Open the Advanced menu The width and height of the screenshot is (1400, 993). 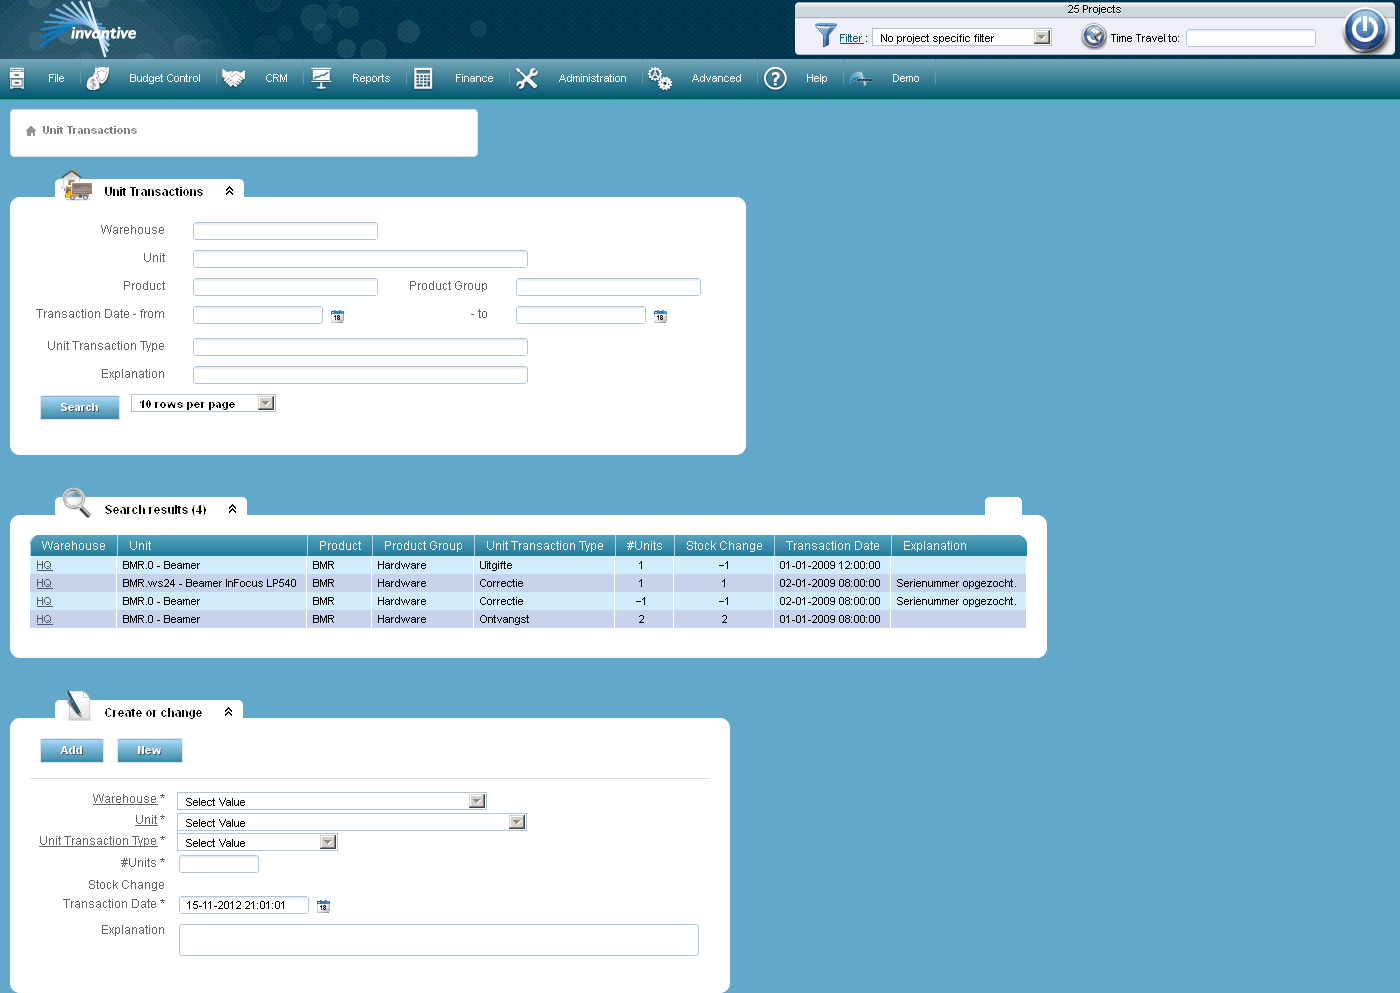(716, 77)
